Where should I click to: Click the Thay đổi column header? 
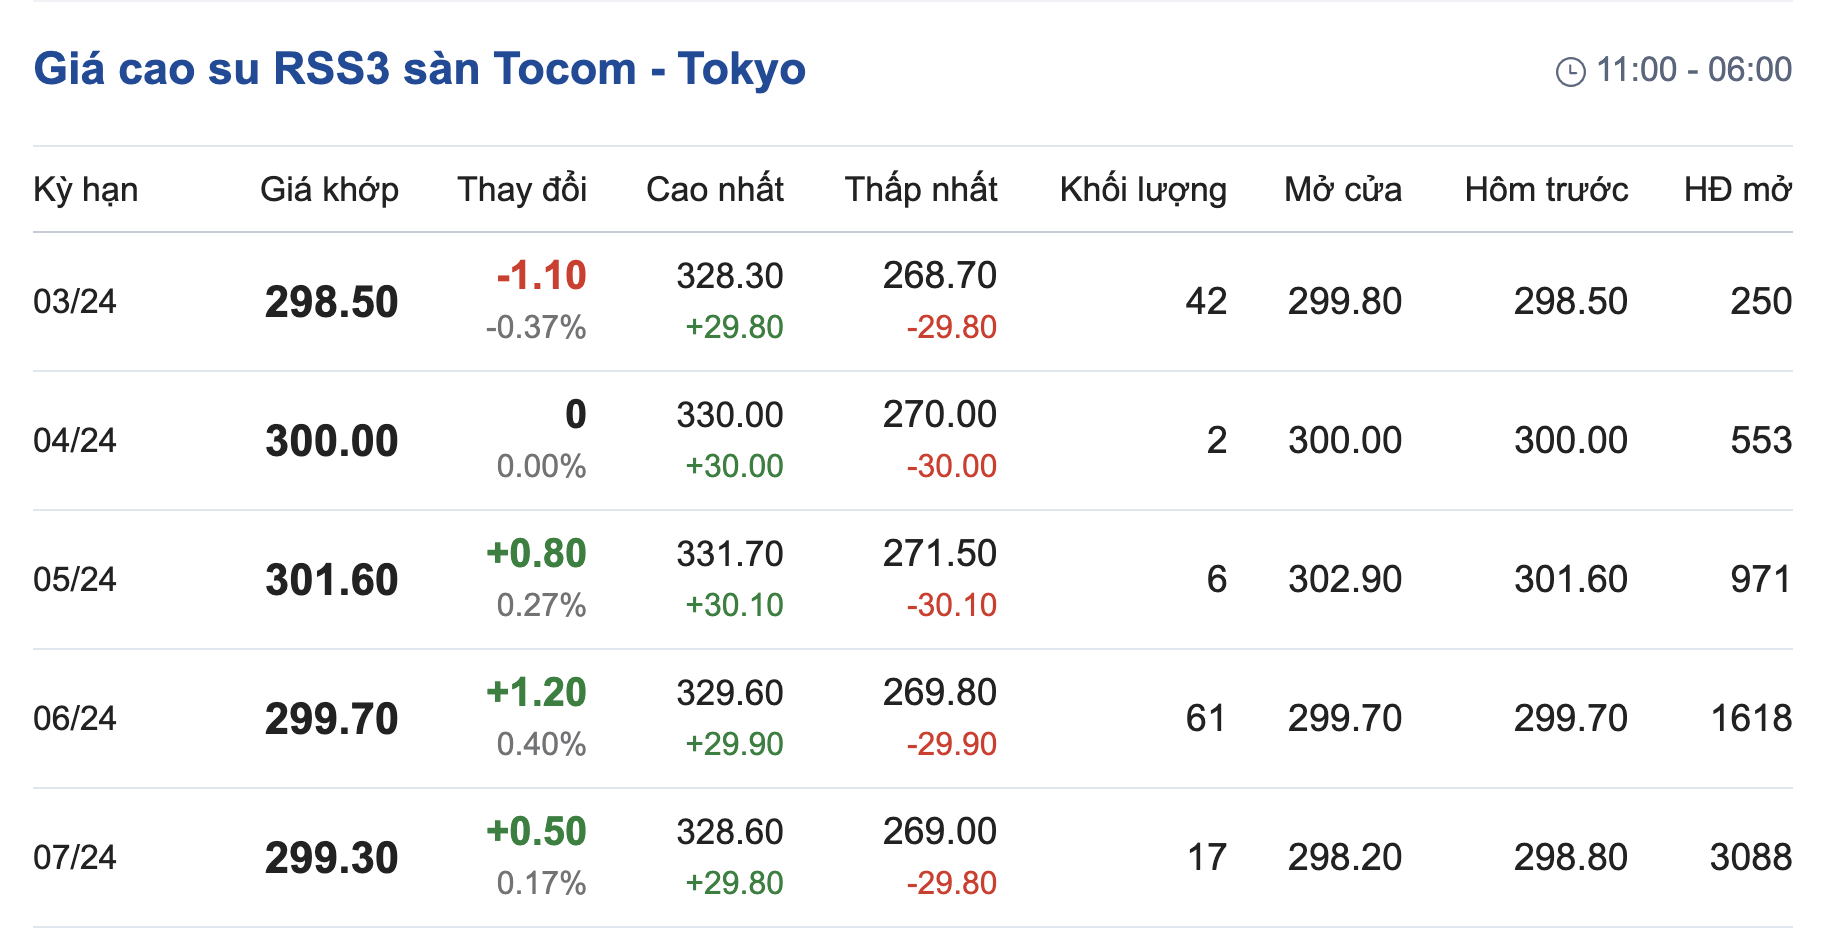click(522, 189)
